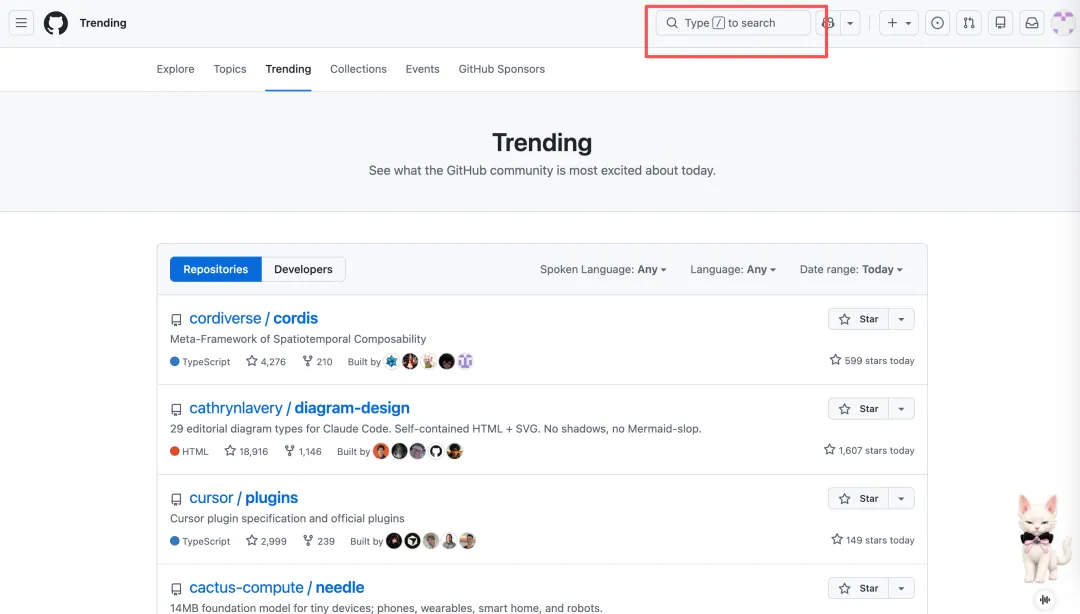Screen dimensions: 1080x614
Task: Open the Copilot chat icon
Action: [x=828, y=23]
